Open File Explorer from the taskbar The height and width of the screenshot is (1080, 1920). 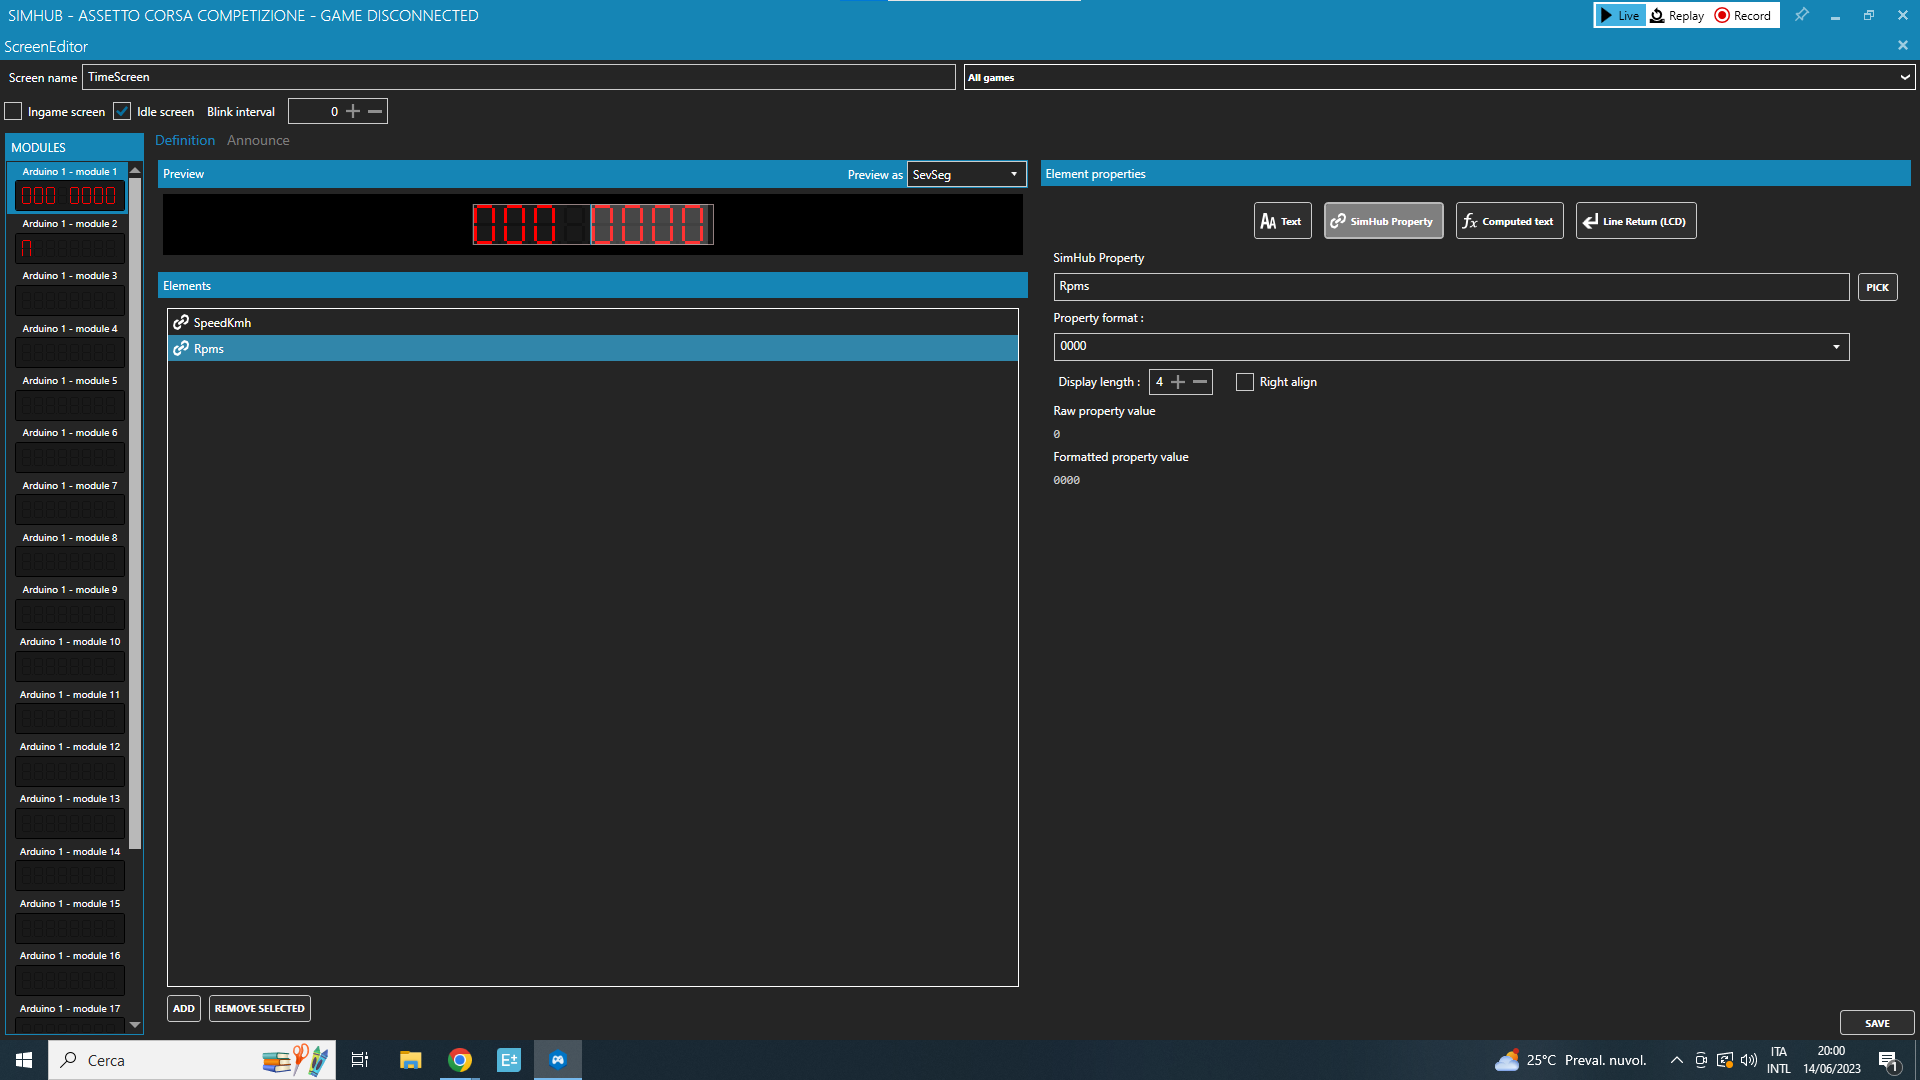click(410, 1060)
